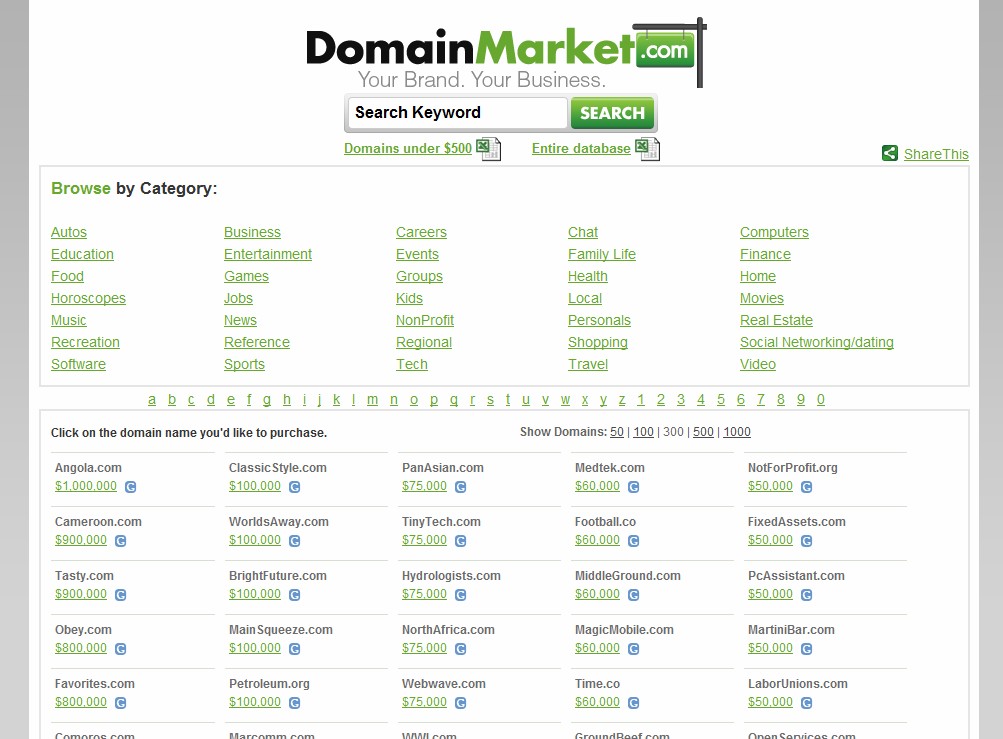Browse the Autos category
The height and width of the screenshot is (739, 1003).
click(x=68, y=232)
